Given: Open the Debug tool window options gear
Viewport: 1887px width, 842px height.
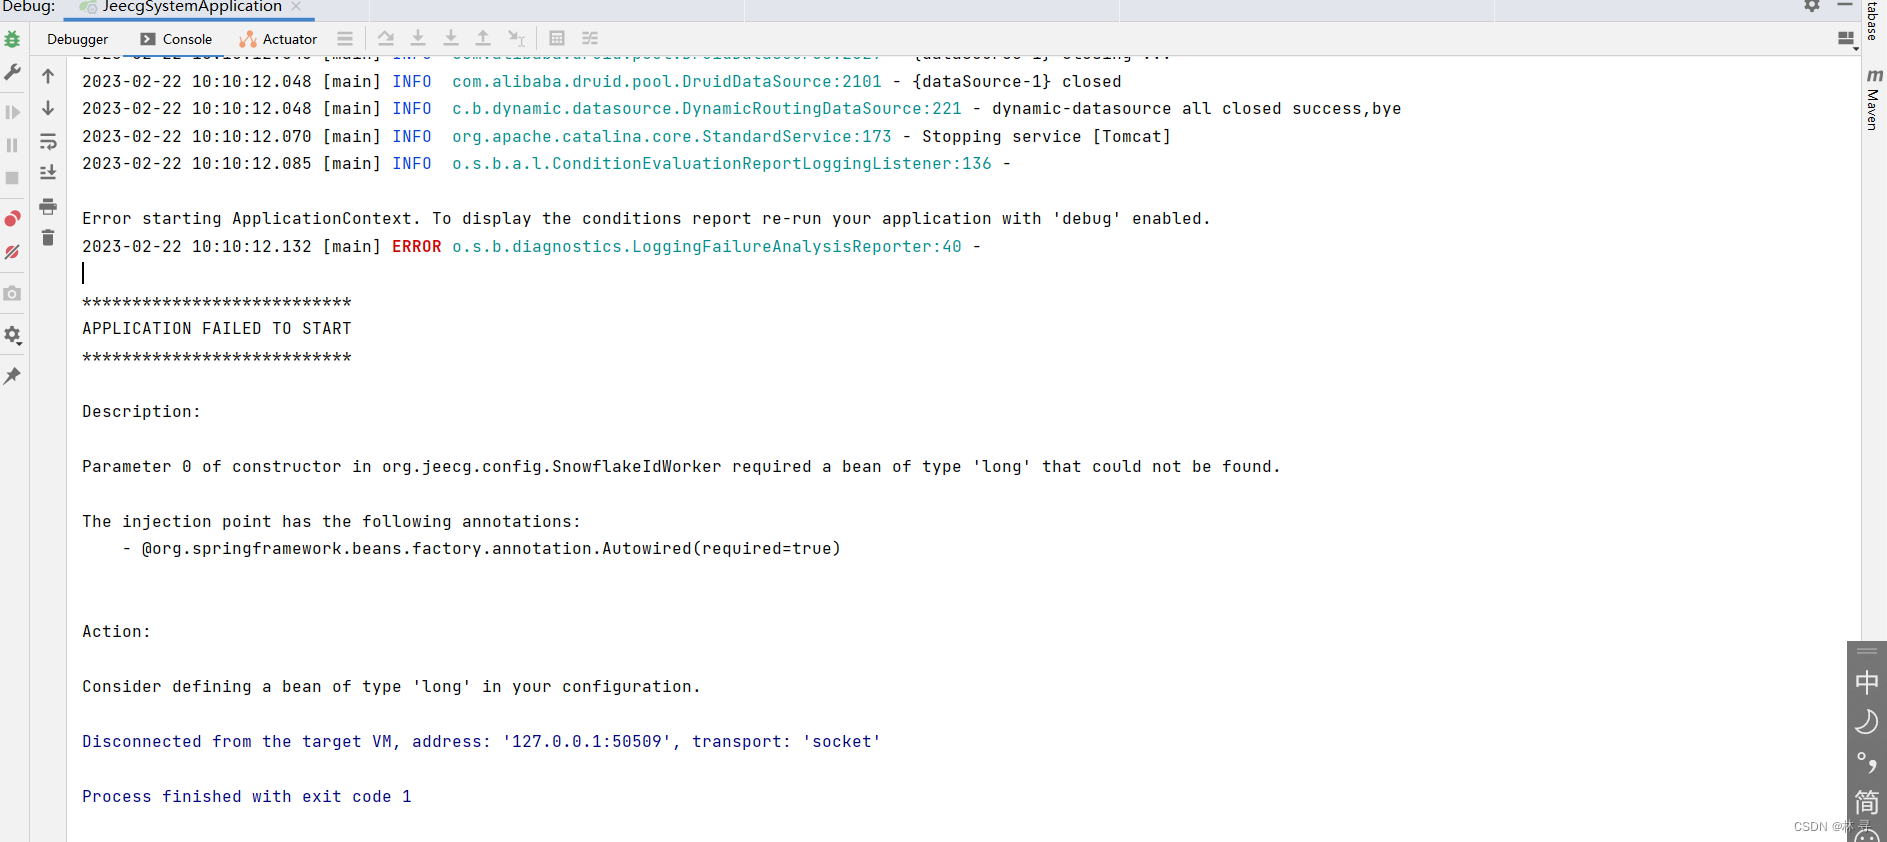Looking at the screenshot, I should coord(1812,5).
